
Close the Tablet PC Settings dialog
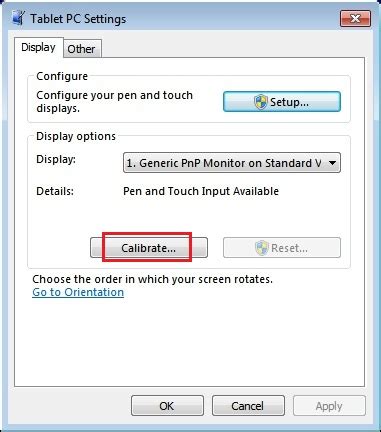(355, 18)
